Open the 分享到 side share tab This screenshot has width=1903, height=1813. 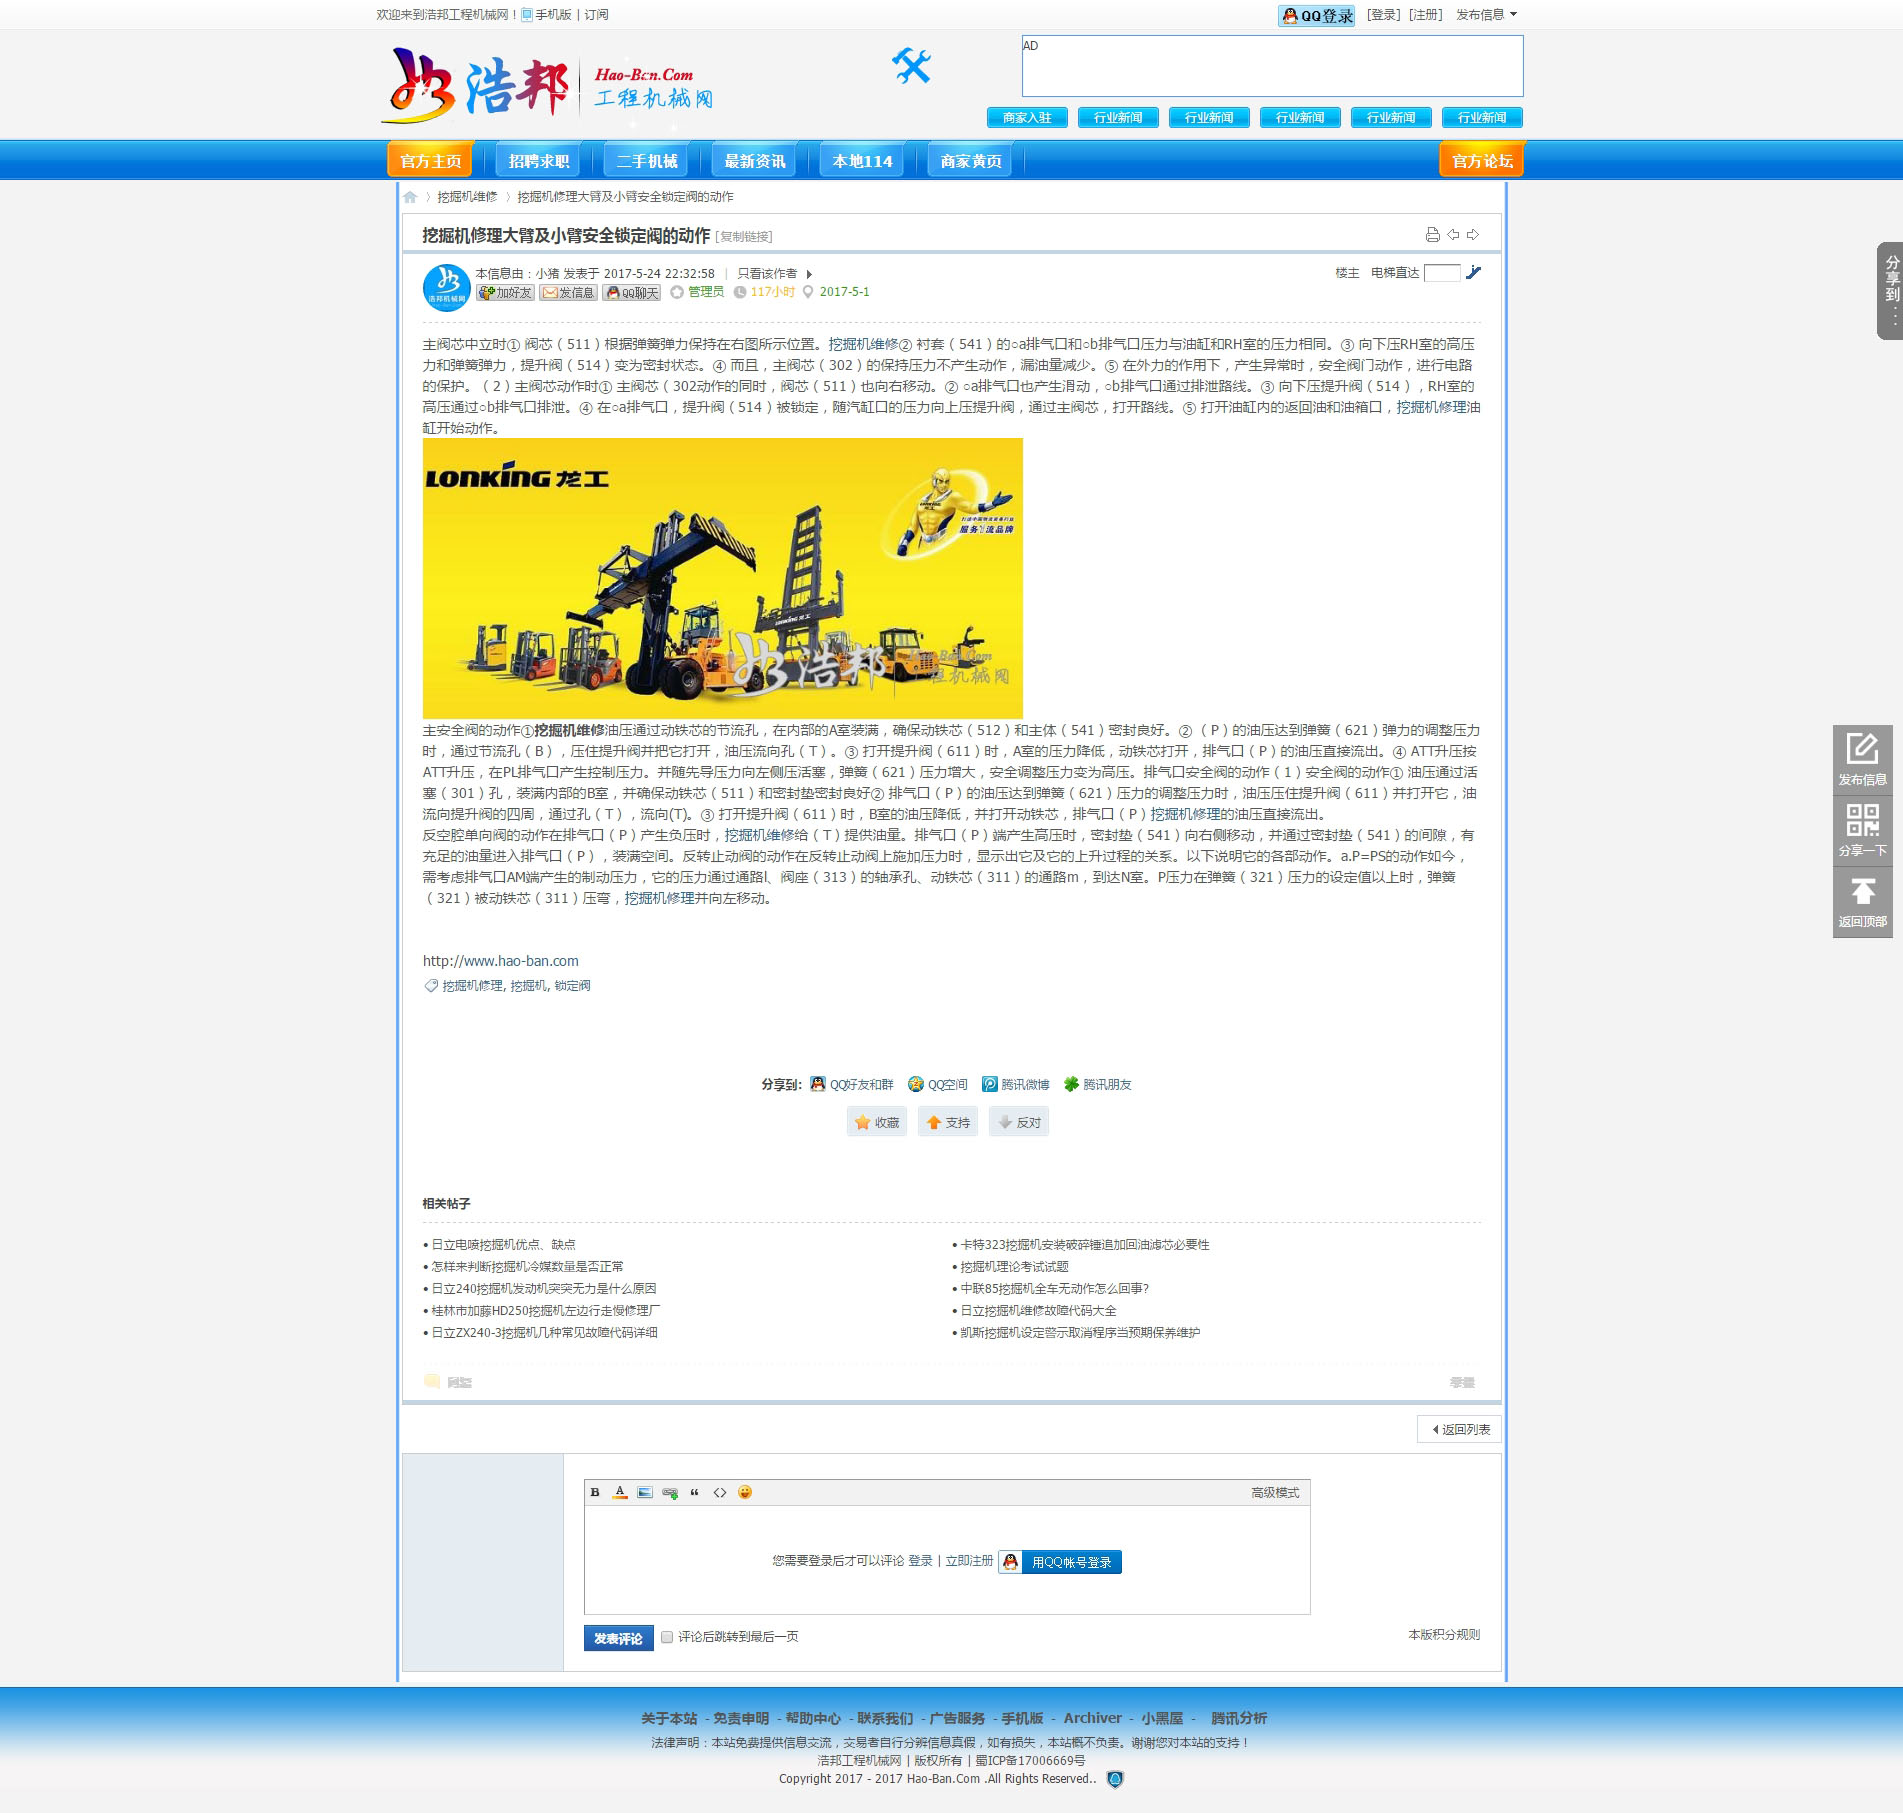click(1890, 291)
